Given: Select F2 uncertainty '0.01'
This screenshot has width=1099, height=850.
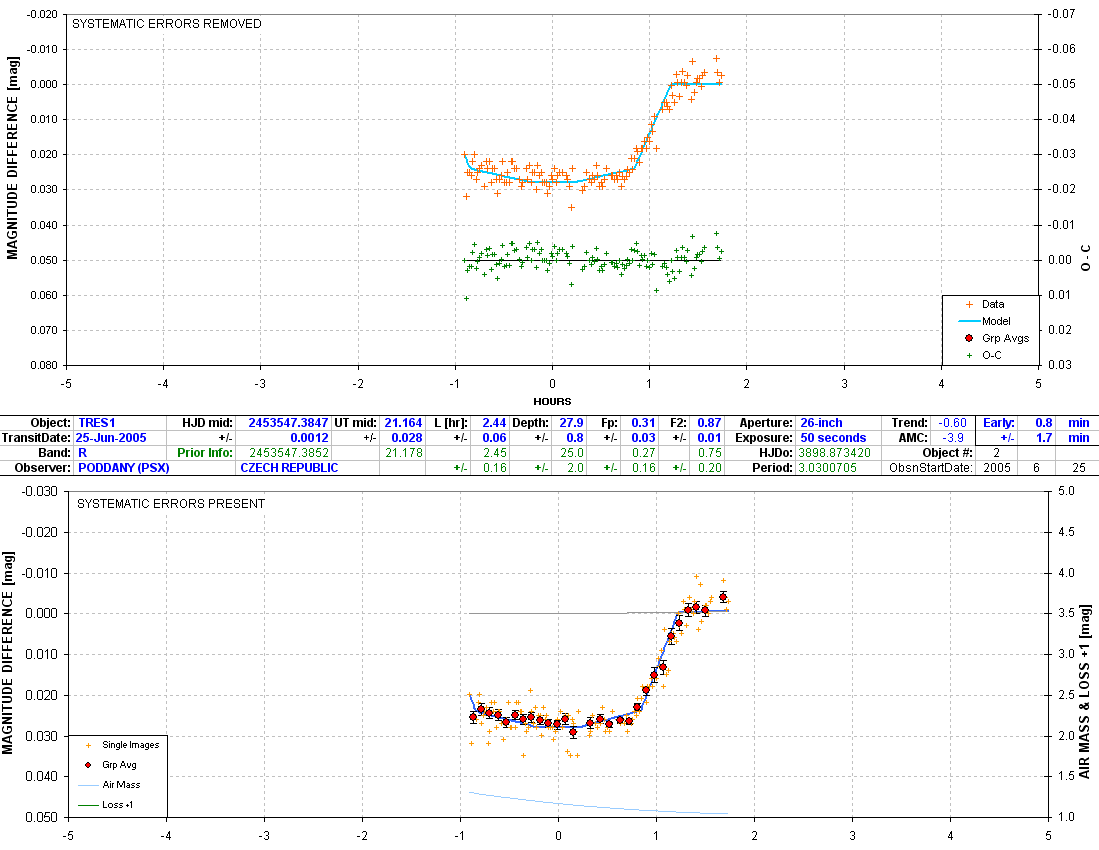Looking at the screenshot, I should 709,438.
